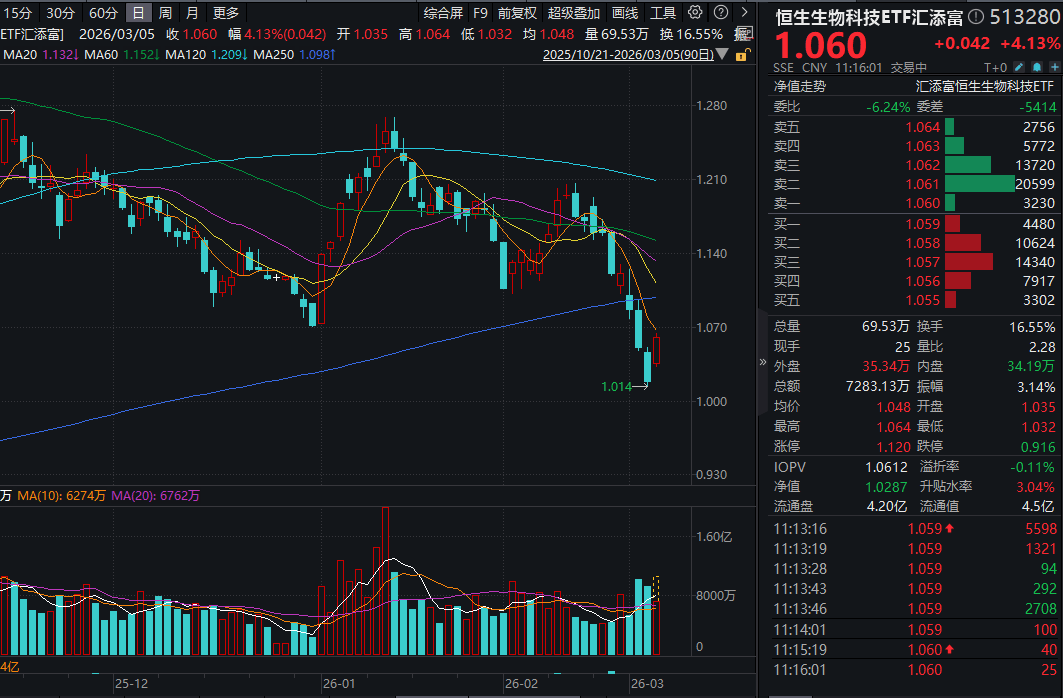Switch to 周 weekly chart tab
Screen dimensions: 1063x698
165,13
